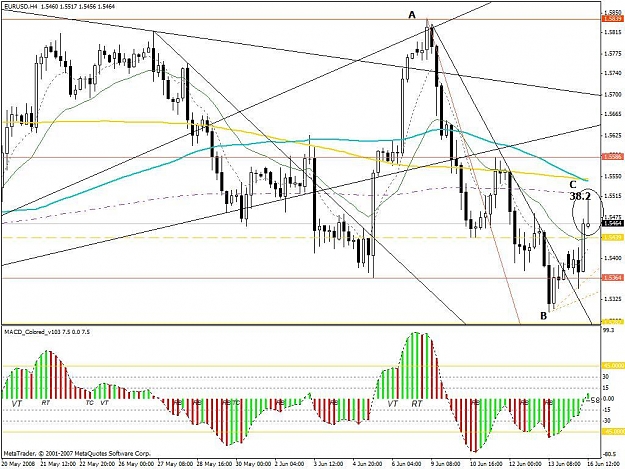Click the 30 May 00:00 date label

(253, 464)
